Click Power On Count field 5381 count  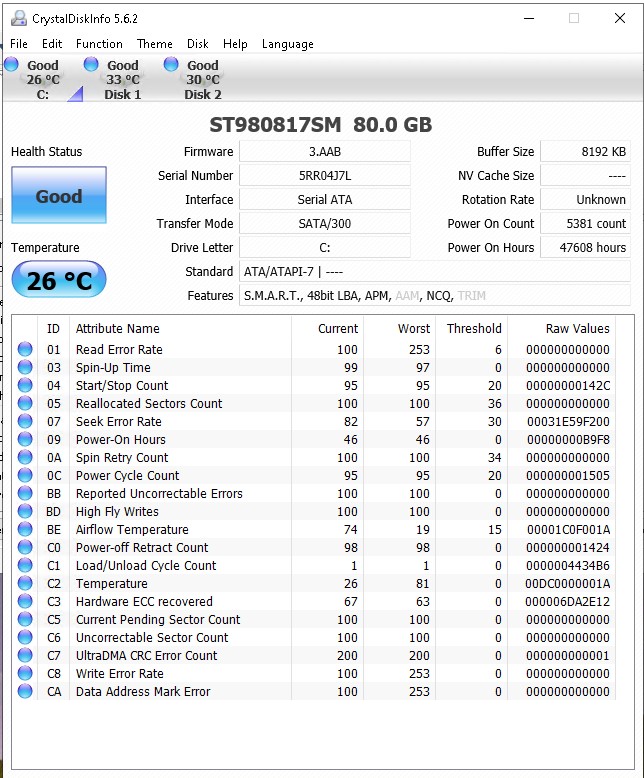click(x=585, y=223)
